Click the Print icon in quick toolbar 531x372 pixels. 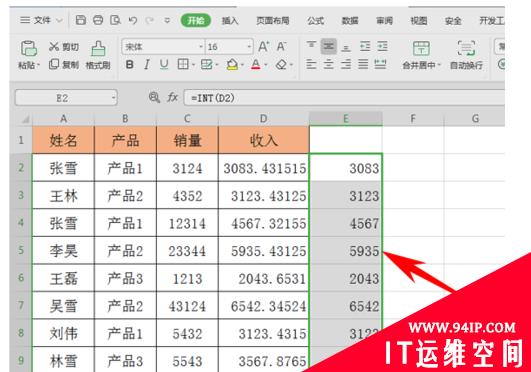[x=98, y=20]
